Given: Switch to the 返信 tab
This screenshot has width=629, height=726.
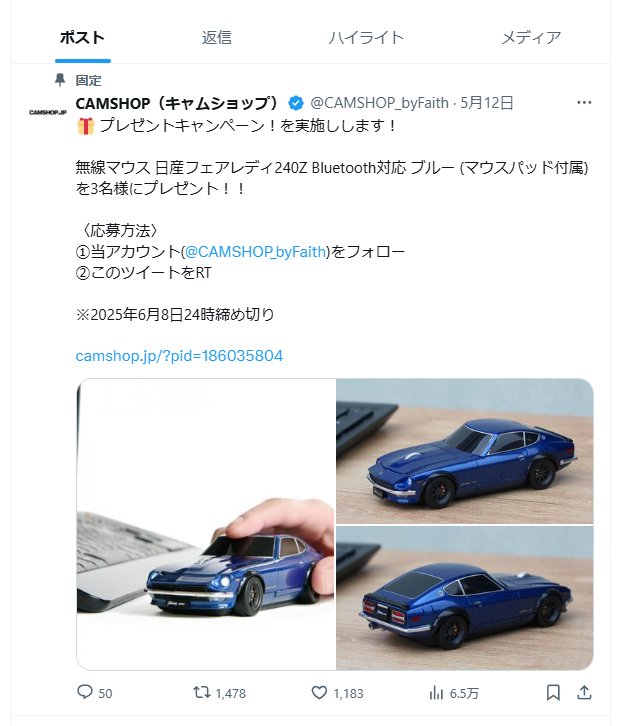Looking at the screenshot, I should pos(217,38).
